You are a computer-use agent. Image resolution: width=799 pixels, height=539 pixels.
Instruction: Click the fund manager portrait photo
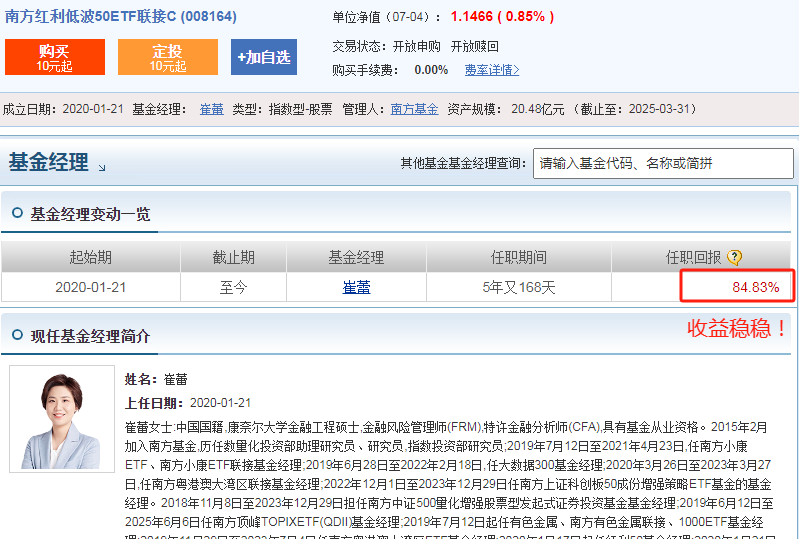[x=62, y=419]
